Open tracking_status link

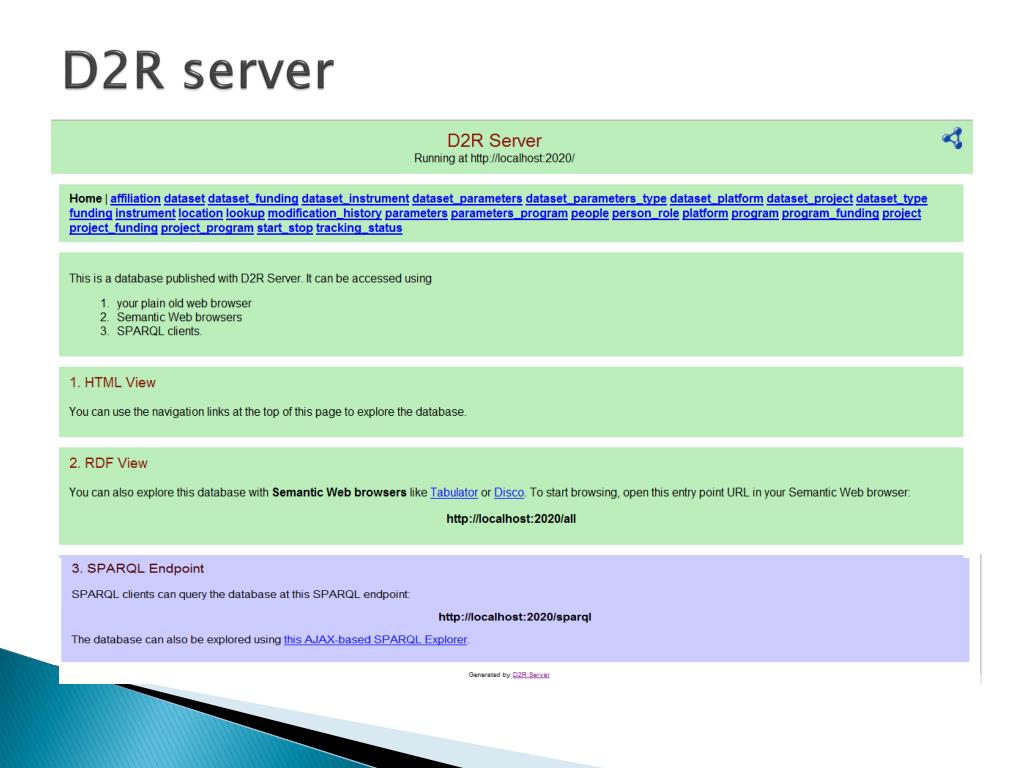tap(359, 228)
